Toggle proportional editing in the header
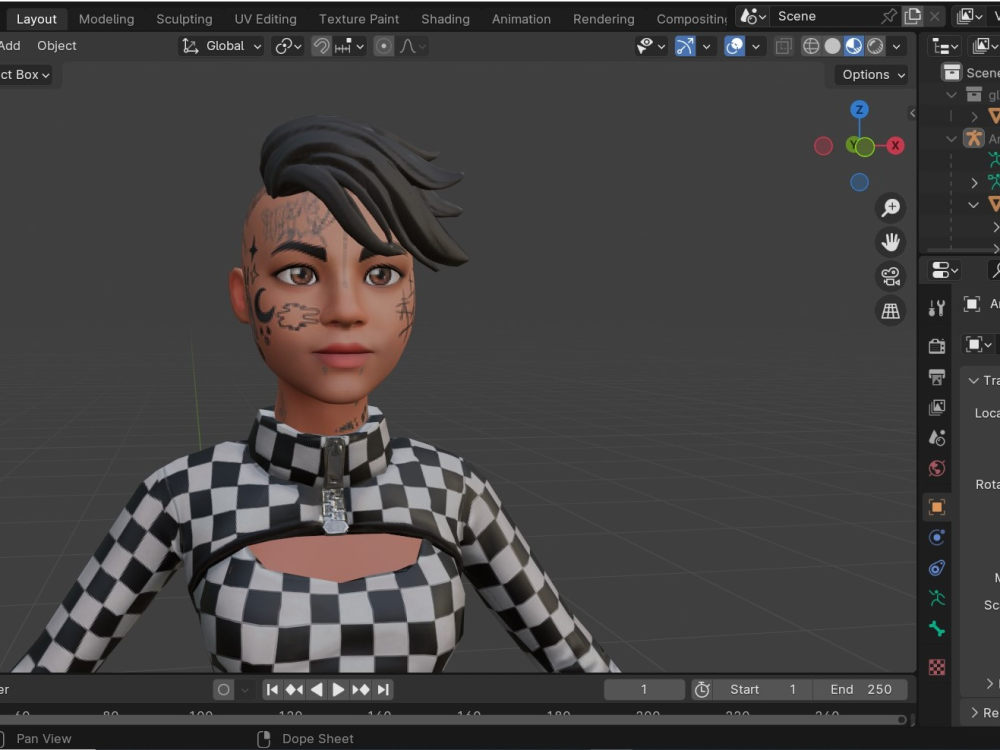 coord(383,46)
